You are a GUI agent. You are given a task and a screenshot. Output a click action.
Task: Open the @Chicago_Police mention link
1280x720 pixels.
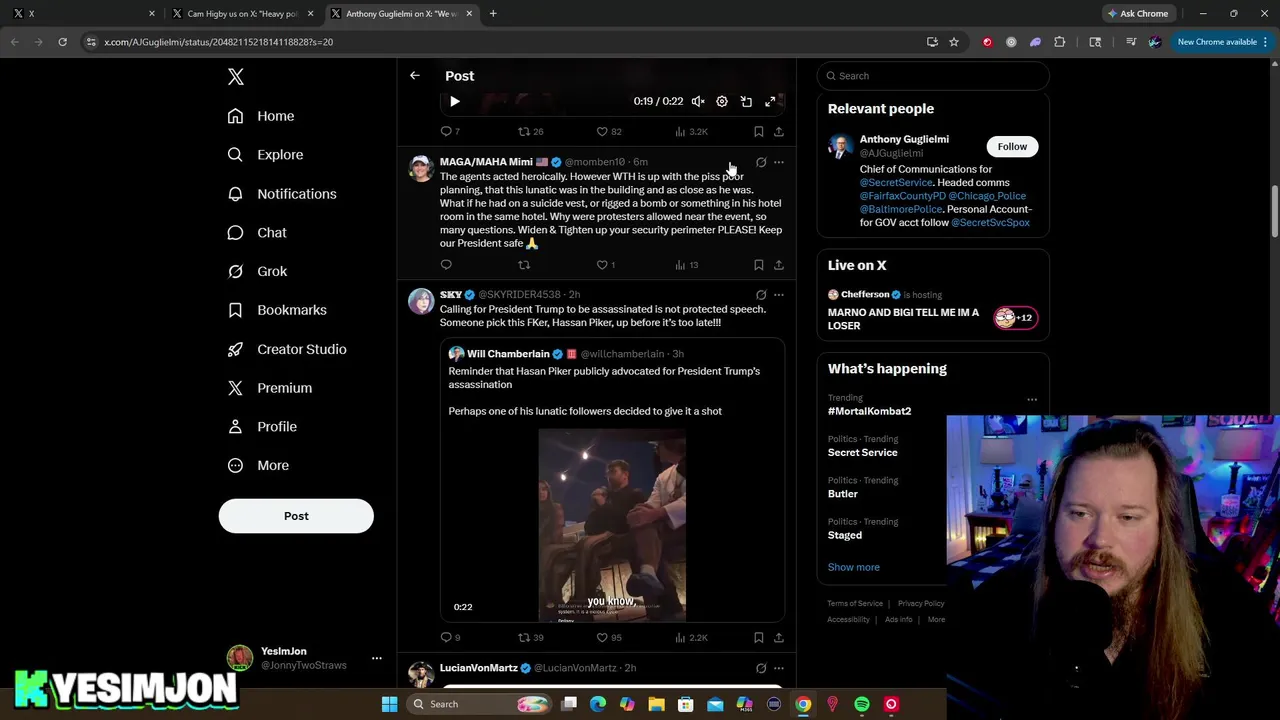987,196
